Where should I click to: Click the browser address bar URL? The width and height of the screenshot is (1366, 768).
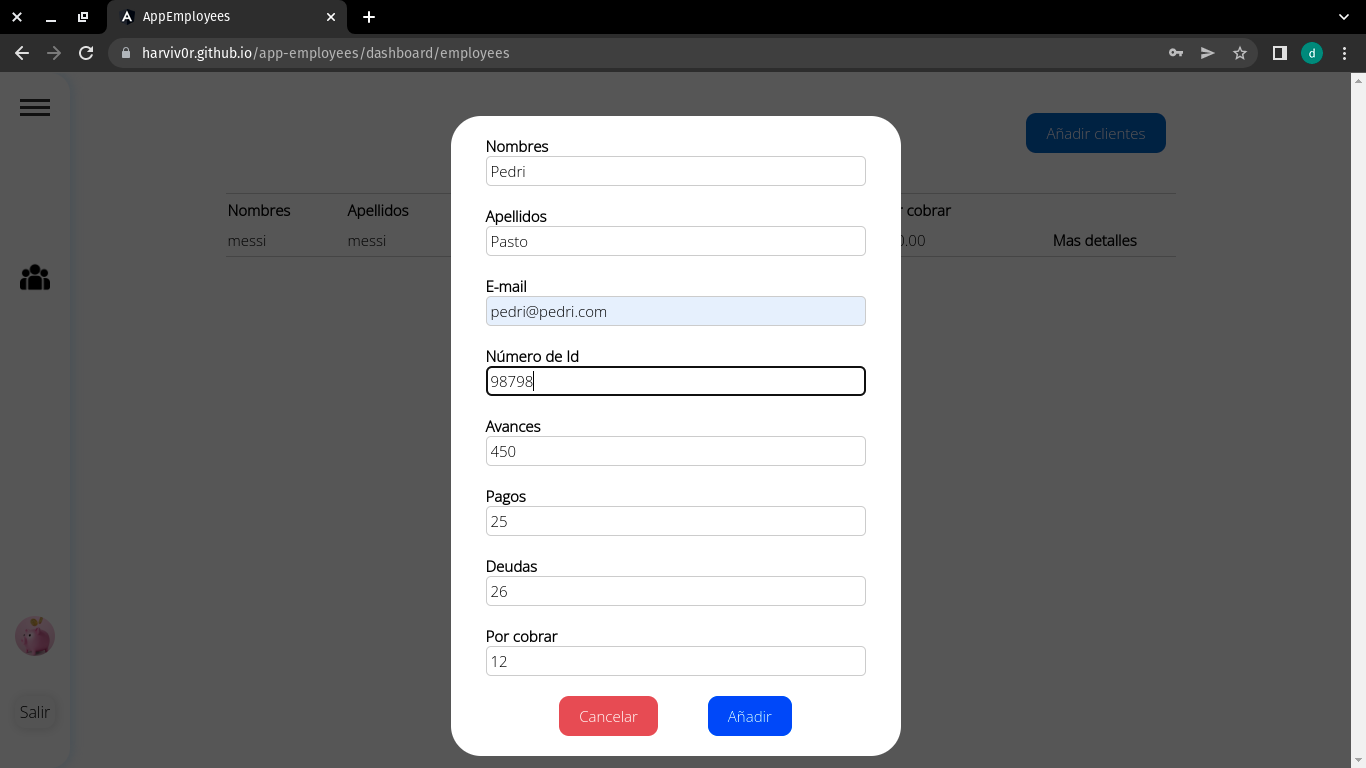pyautogui.click(x=326, y=53)
